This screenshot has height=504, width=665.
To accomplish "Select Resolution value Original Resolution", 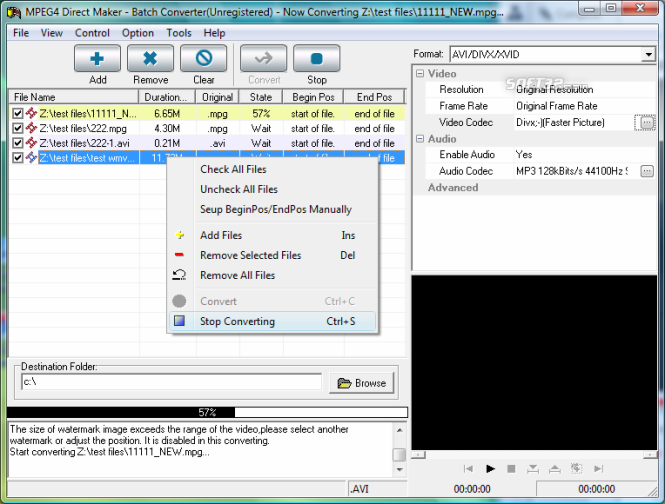I will [584, 90].
